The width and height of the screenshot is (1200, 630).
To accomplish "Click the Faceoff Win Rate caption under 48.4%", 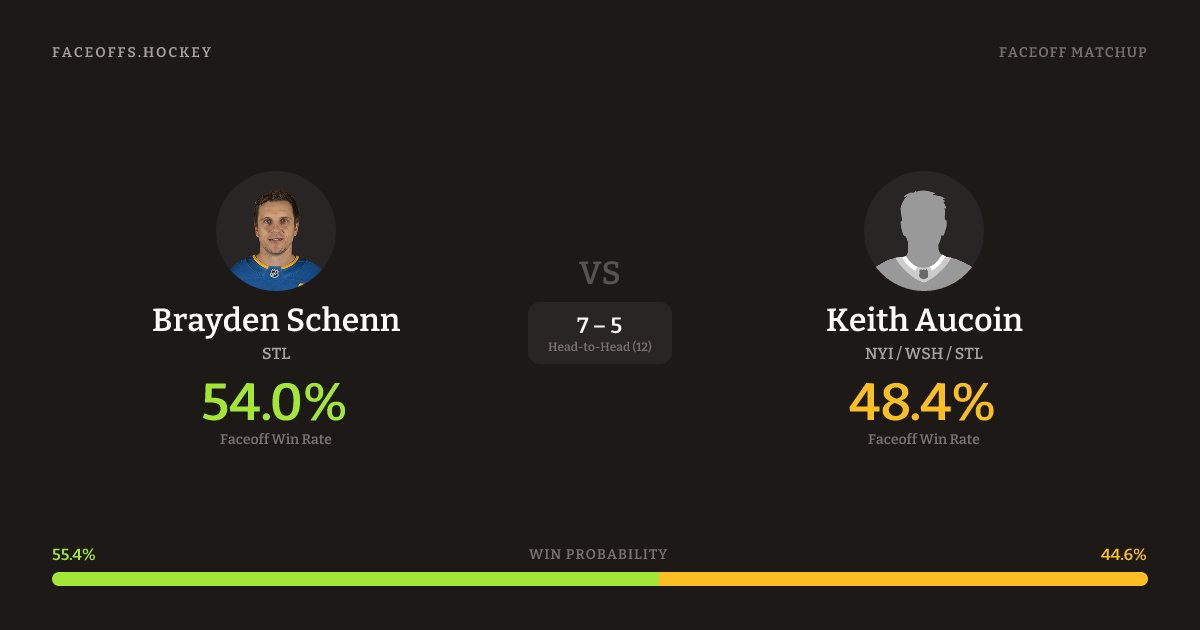I will click(924, 439).
